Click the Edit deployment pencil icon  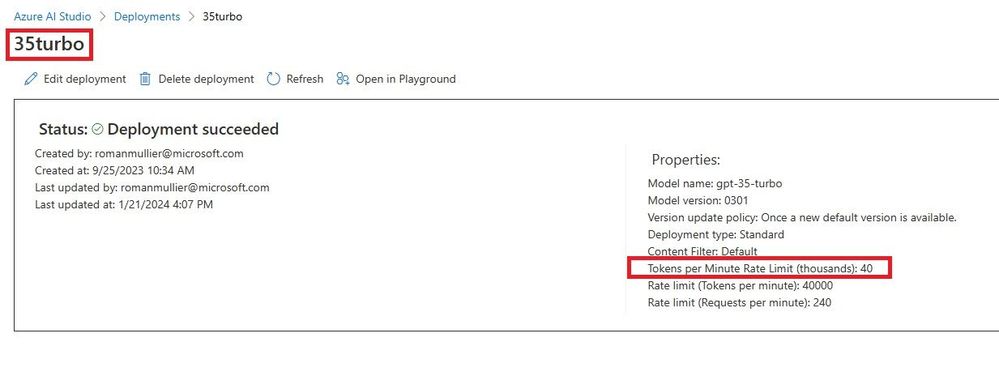coord(31,79)
